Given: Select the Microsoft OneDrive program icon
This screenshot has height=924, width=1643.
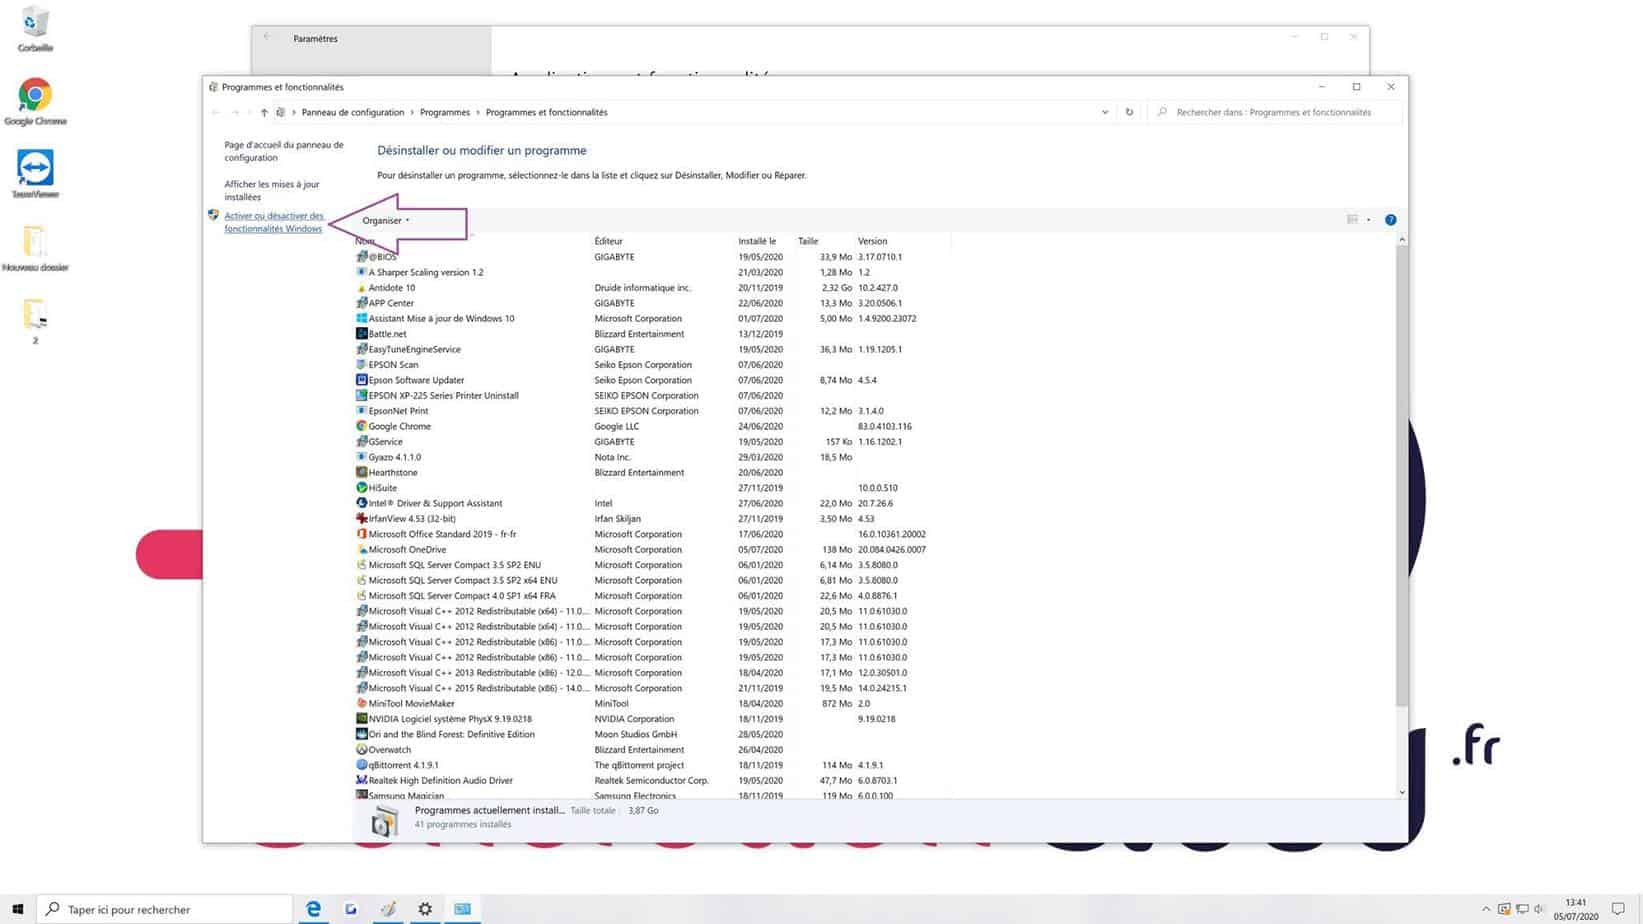Looking at the screenshot, I should point(362,549).
